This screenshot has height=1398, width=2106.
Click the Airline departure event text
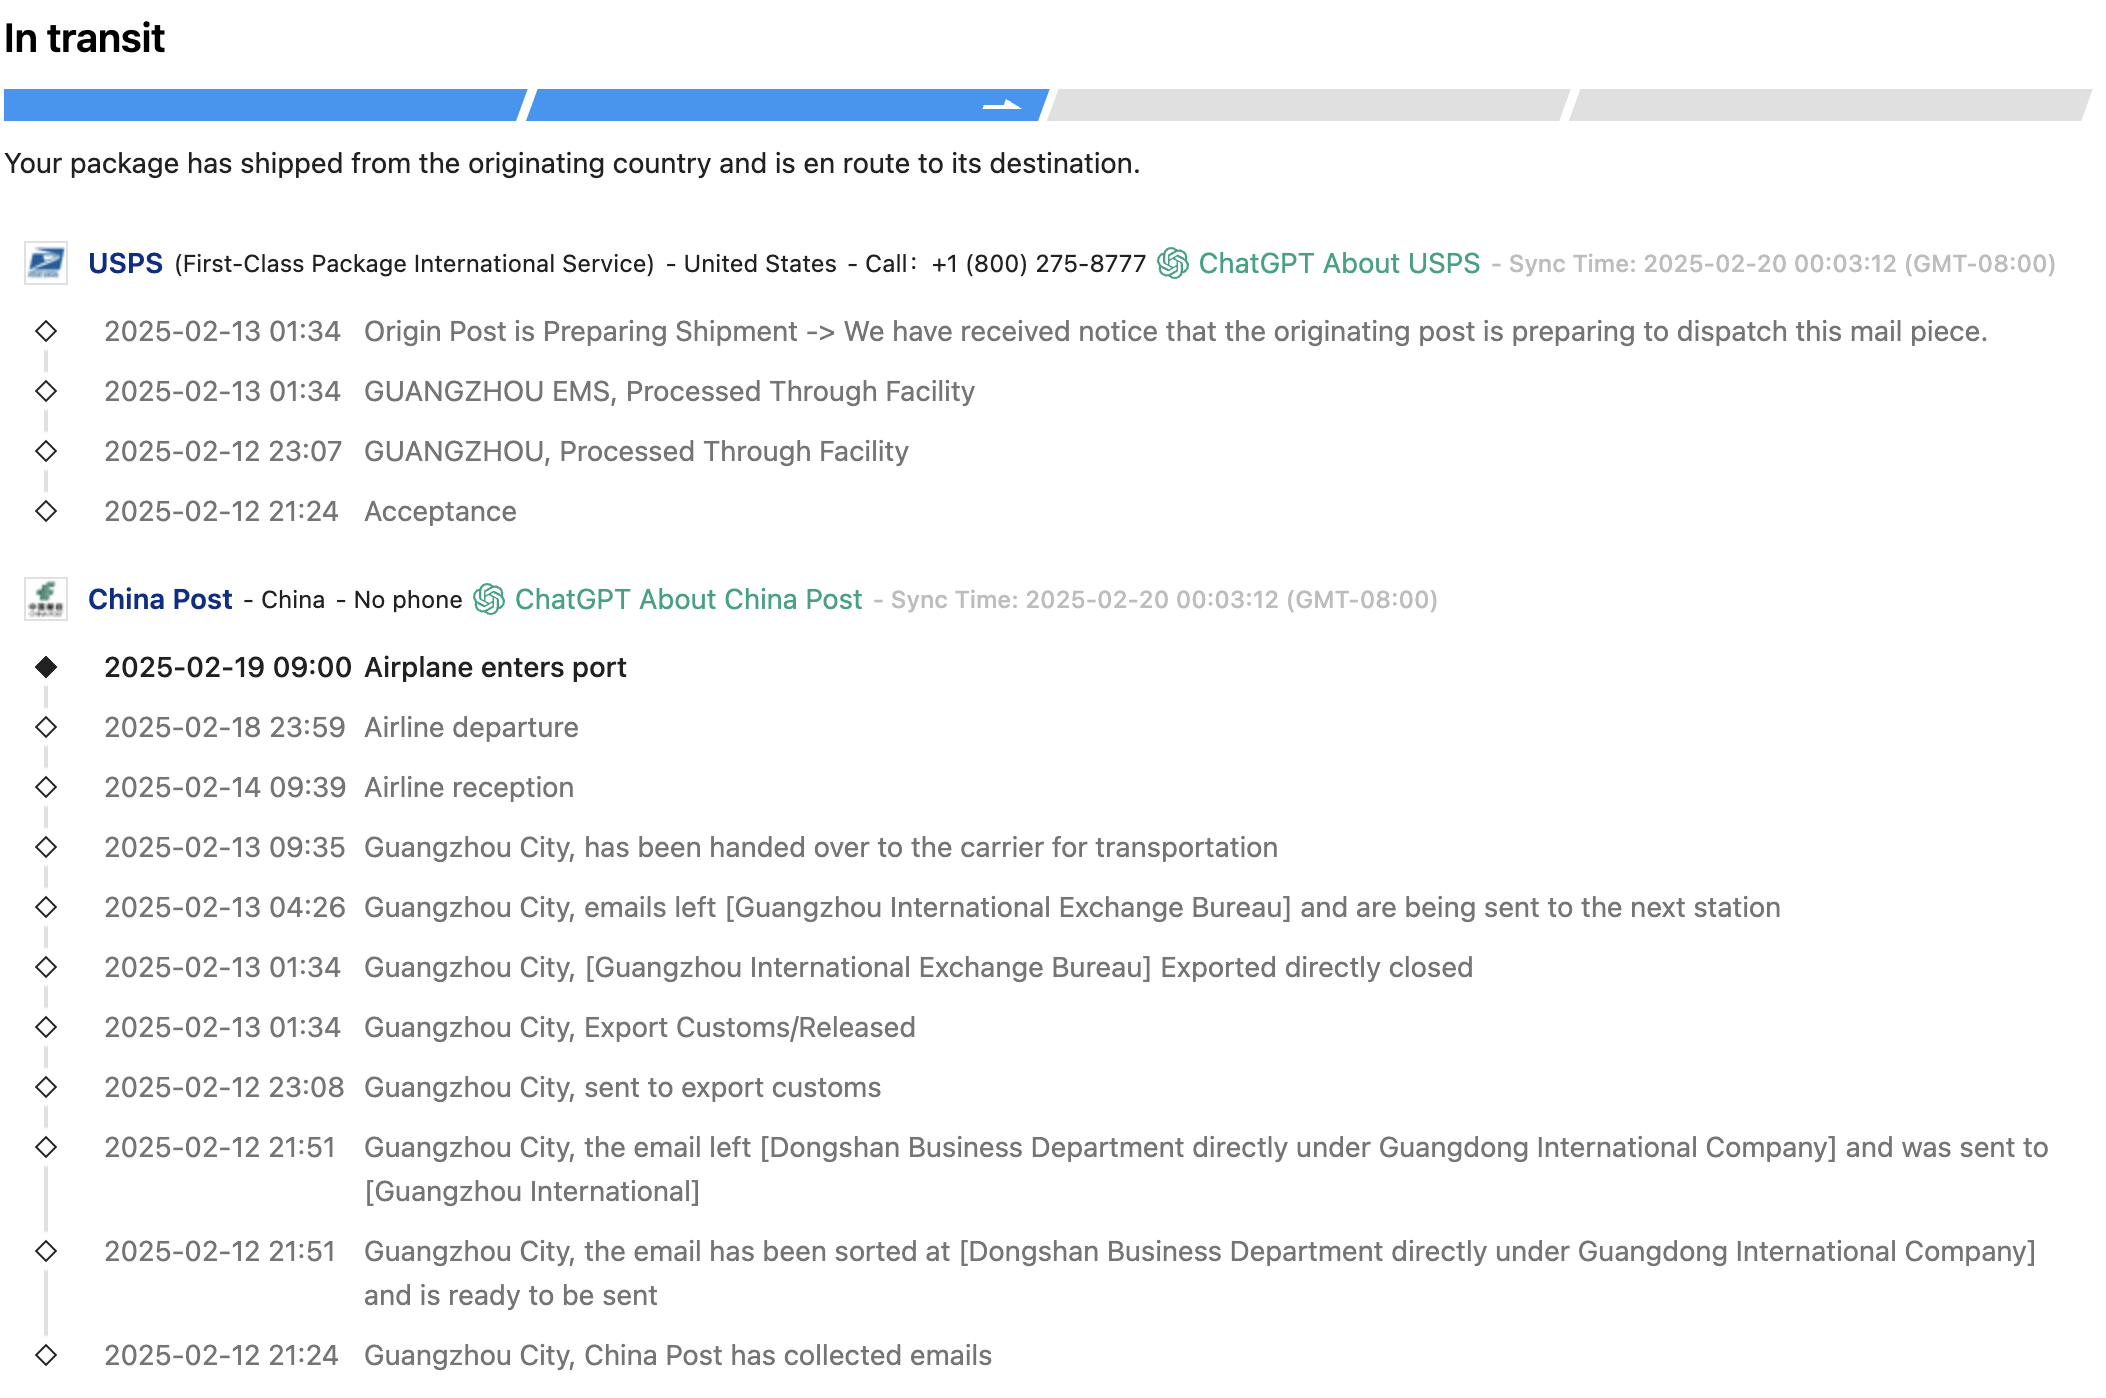[471, 727]
